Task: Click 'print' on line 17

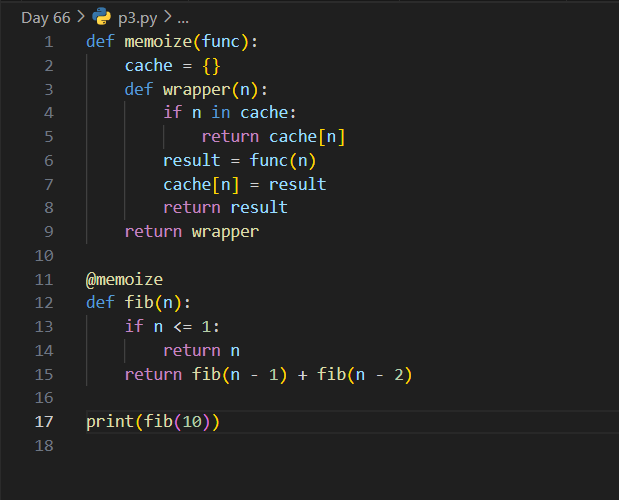Action: 110,422
